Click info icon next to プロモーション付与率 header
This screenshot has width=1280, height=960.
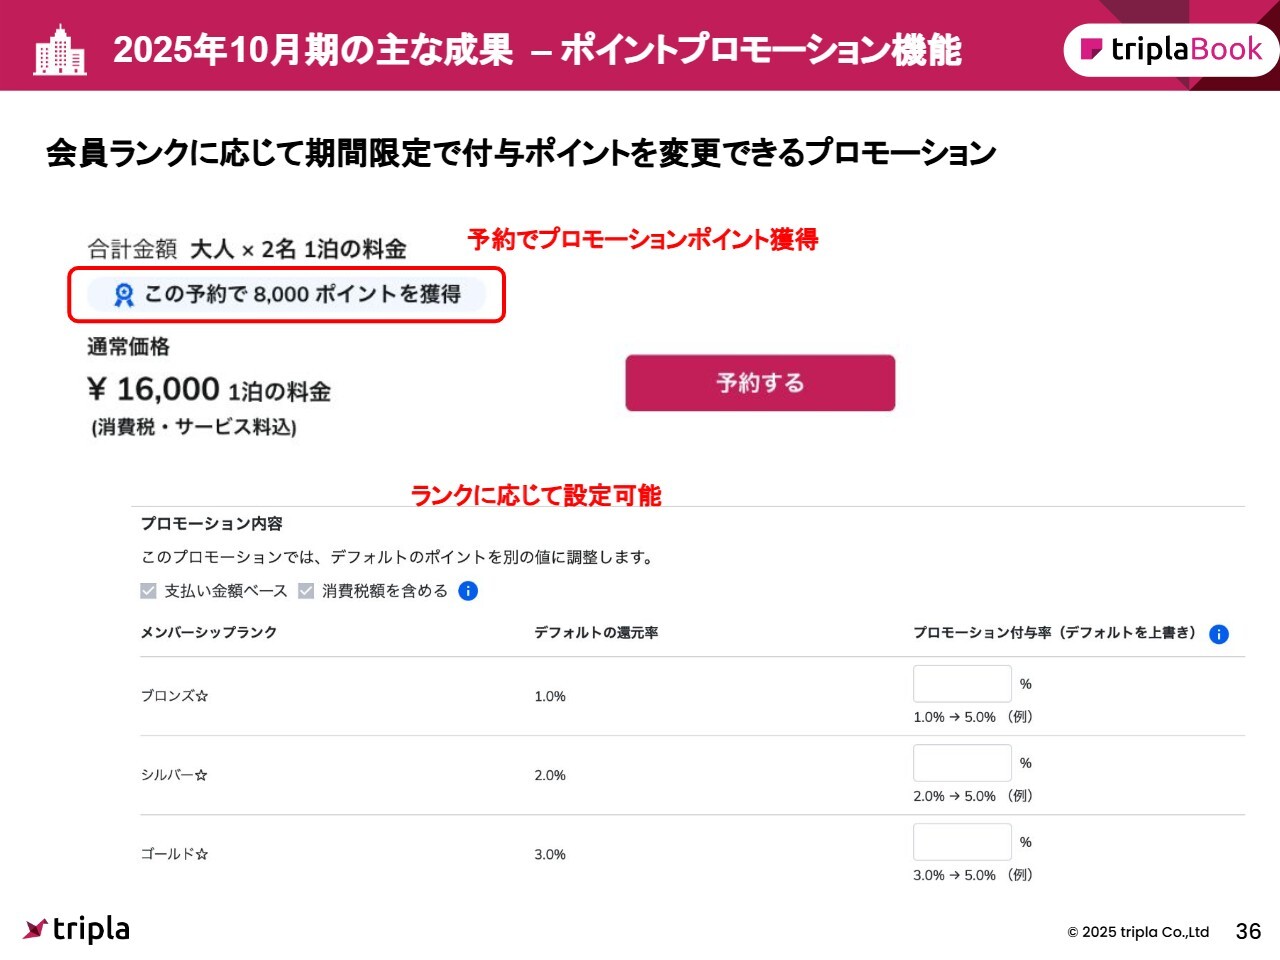tap(1219, 634)
